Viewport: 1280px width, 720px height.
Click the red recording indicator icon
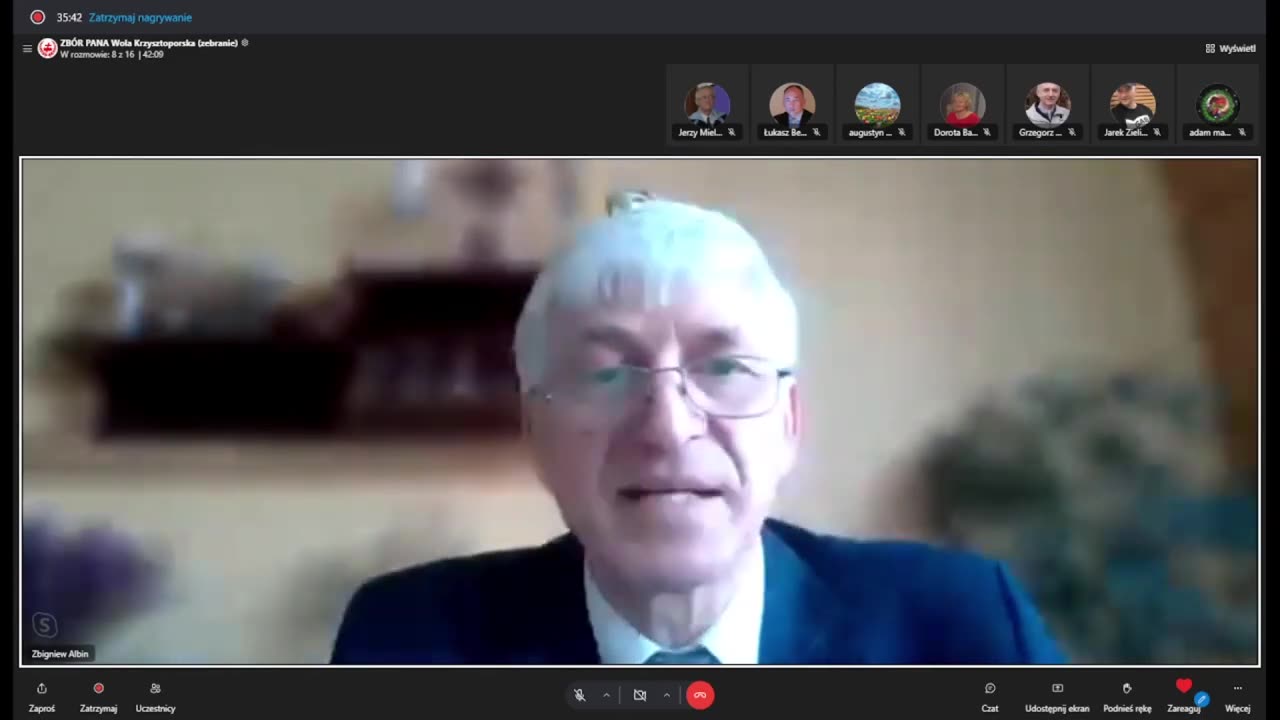coord(38,17)
